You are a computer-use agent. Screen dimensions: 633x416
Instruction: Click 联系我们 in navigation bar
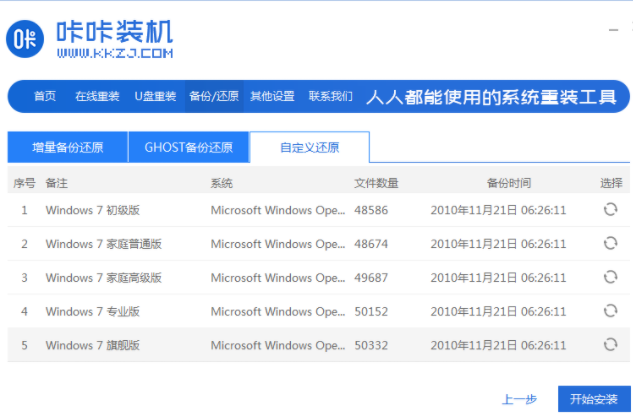pyautogui.click(x=331, y=97)
